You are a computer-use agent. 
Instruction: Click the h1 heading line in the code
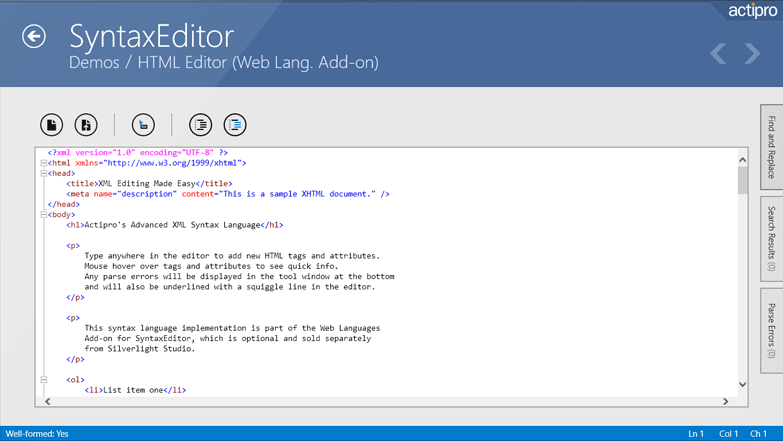click(175, 225)
